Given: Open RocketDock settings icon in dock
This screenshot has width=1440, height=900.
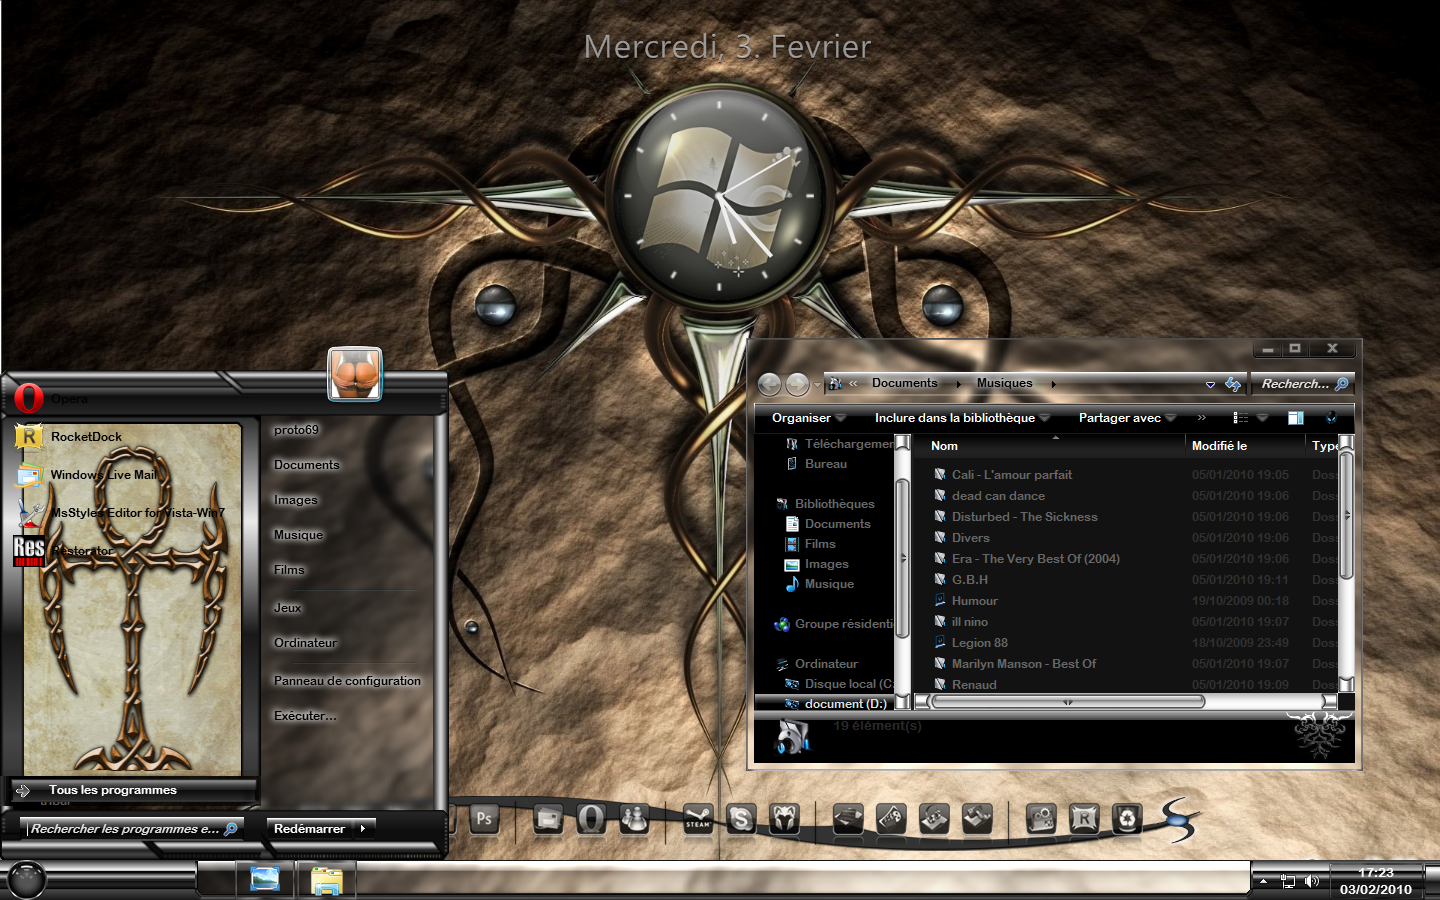Looking at the screenshot, I should [1084, 819].
